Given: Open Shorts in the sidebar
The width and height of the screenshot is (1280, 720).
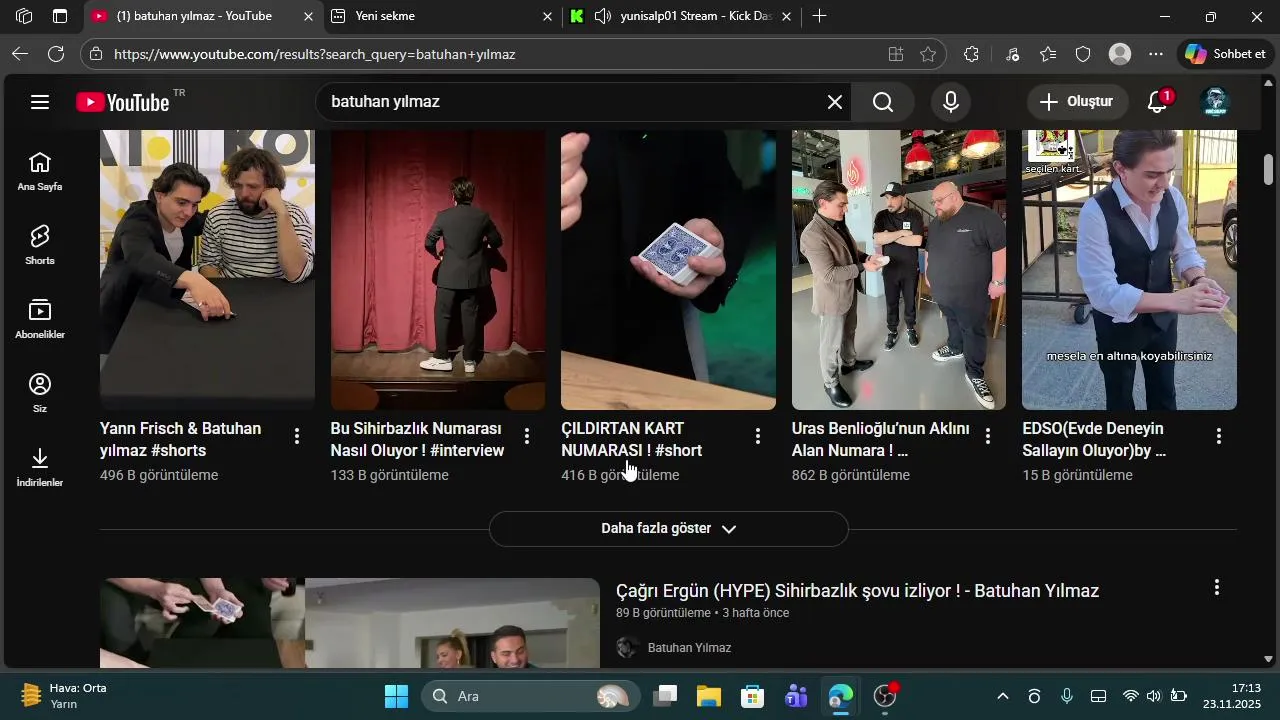Looking at the screenshot, I should pyautogui.click(x=40, y=246).
